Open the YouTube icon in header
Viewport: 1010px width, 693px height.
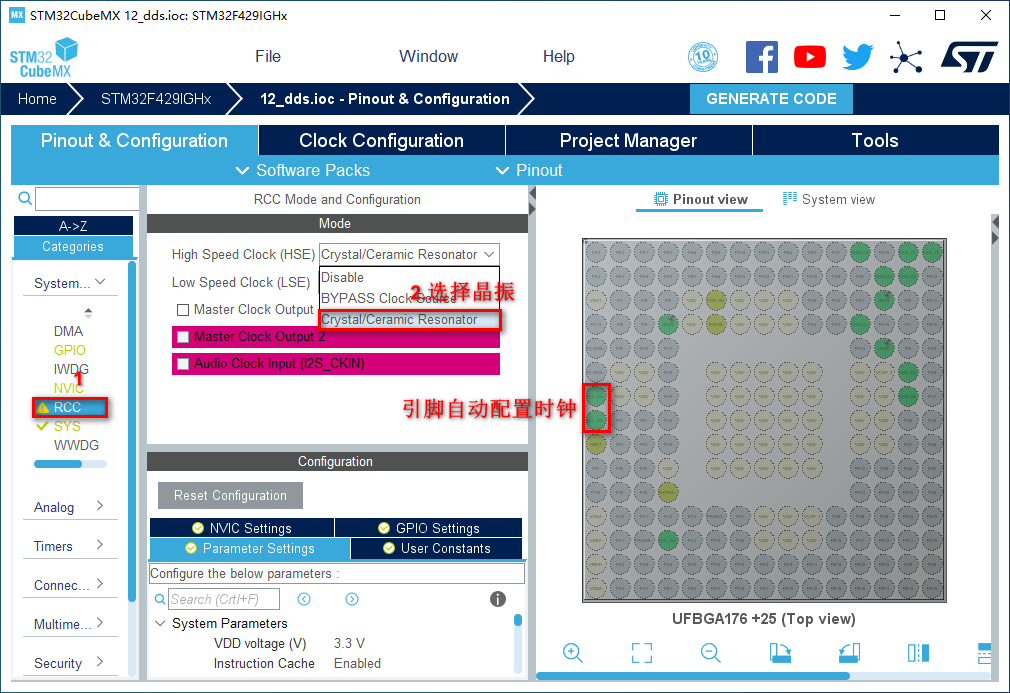(809, 57)
